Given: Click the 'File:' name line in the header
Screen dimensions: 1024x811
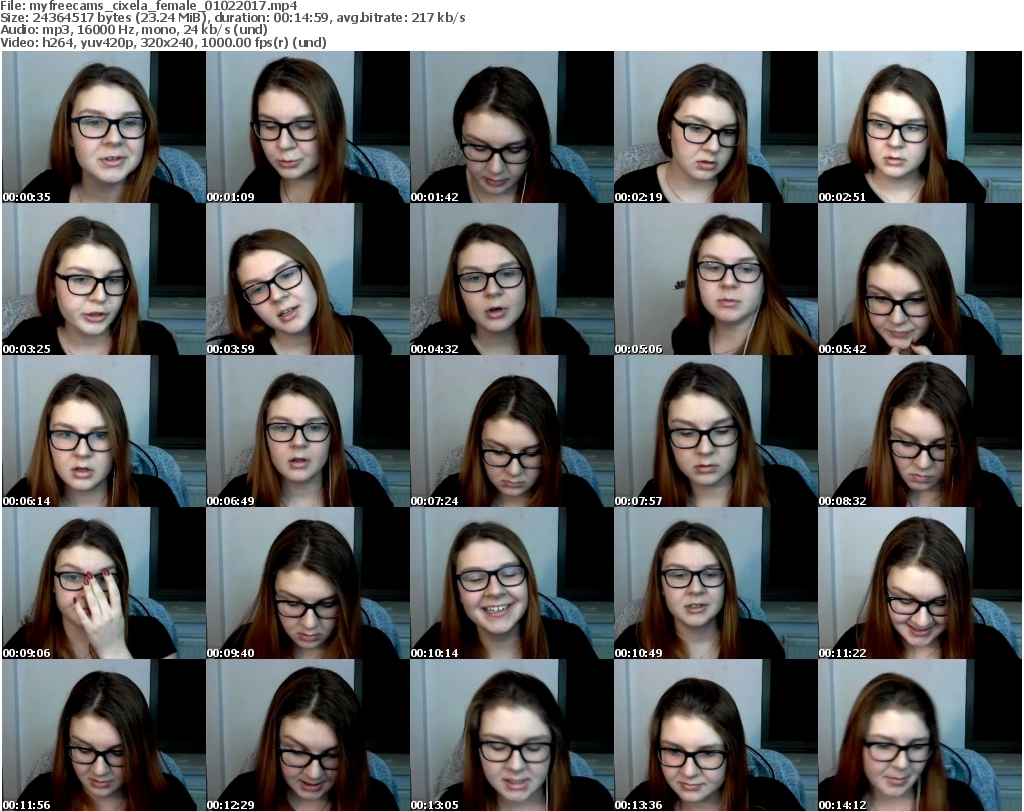Looking at the screenshot, I should pos(149,6).
